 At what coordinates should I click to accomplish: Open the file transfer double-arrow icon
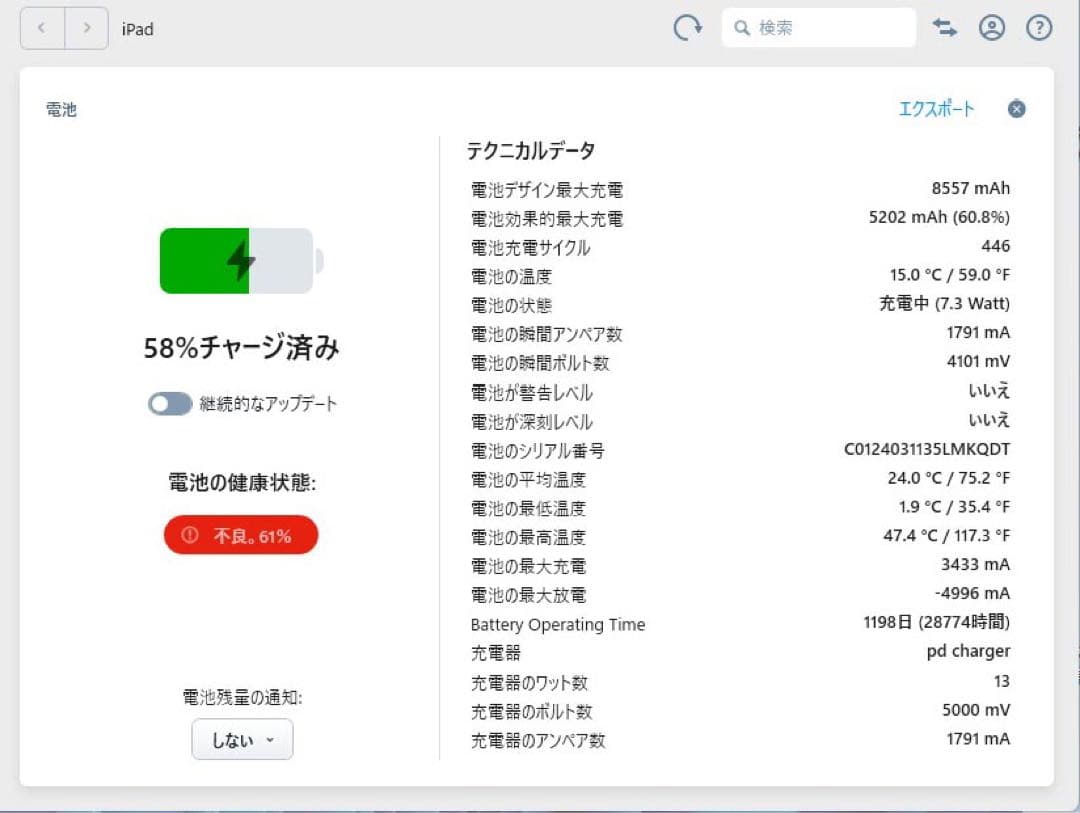tap(944, 28)
